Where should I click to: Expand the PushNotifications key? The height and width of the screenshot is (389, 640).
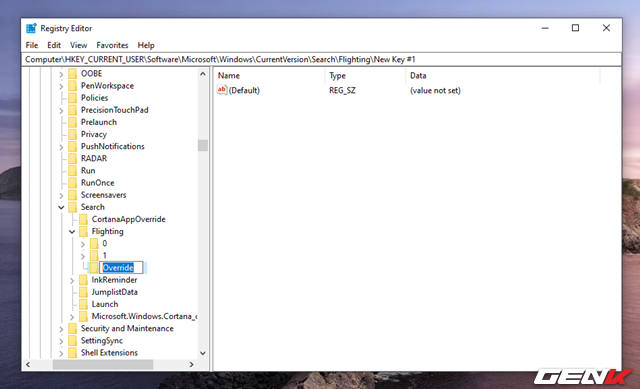point(61,147)
